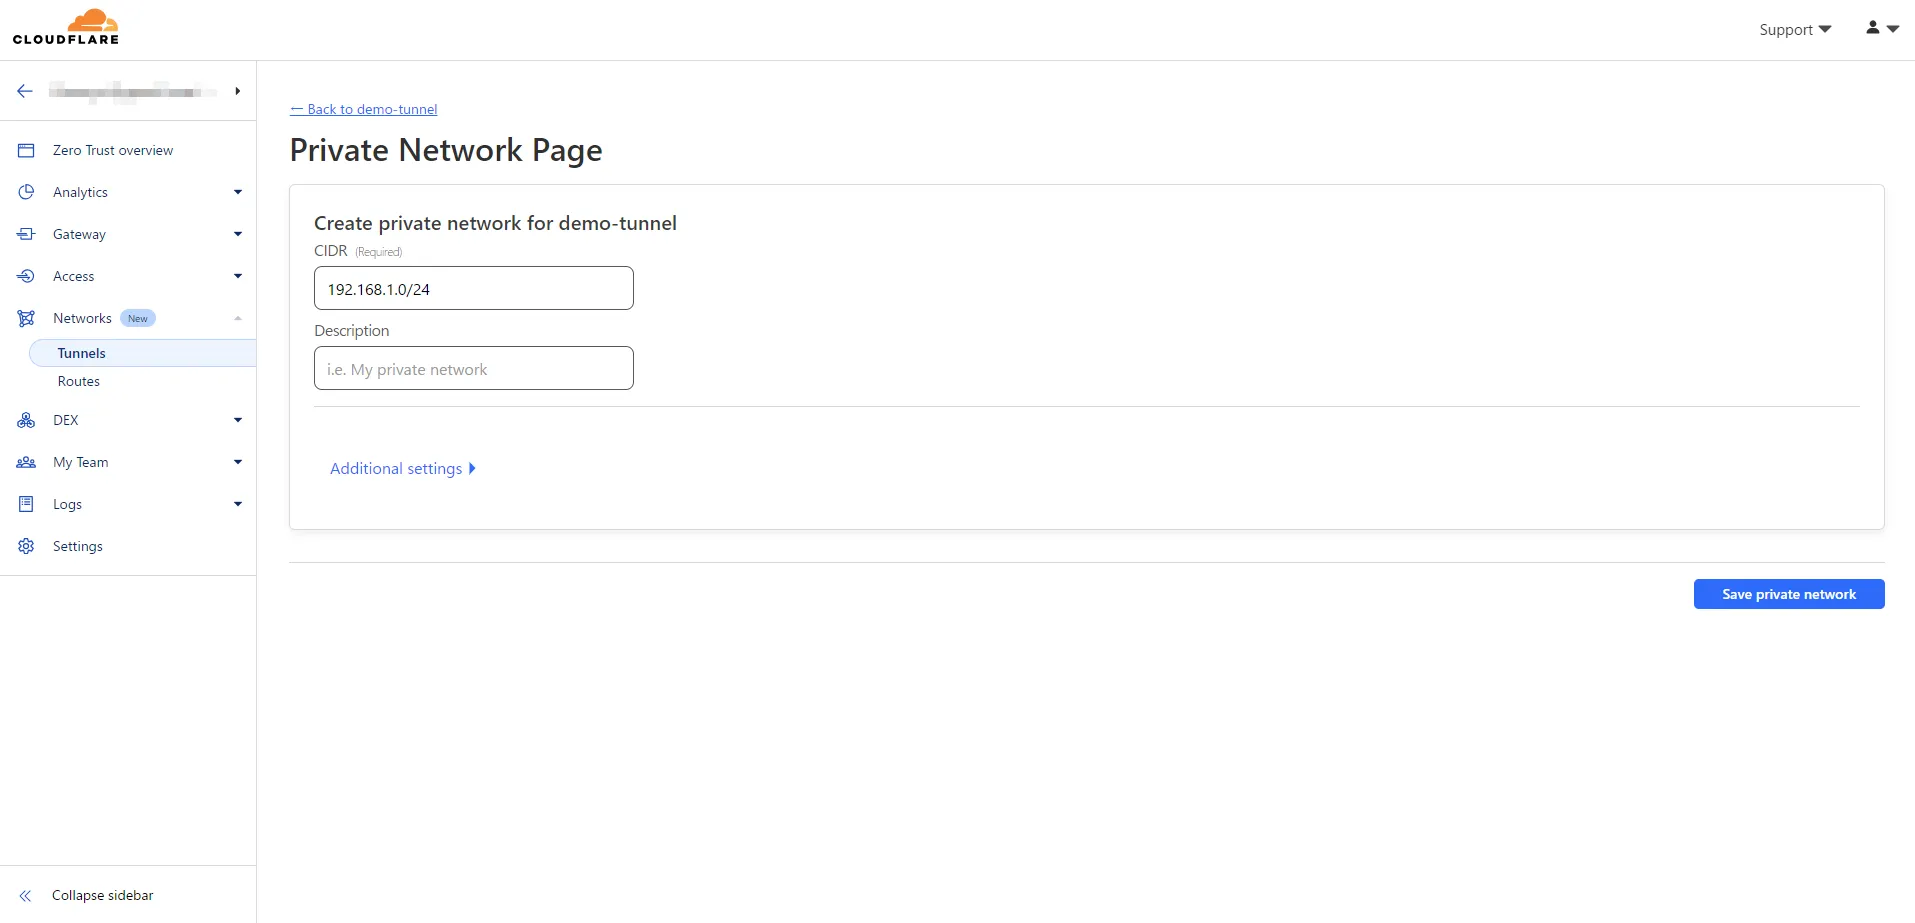1915x923 pixels.
Task: Click the Logs icon in sidebar
Action: click(26, 504)
